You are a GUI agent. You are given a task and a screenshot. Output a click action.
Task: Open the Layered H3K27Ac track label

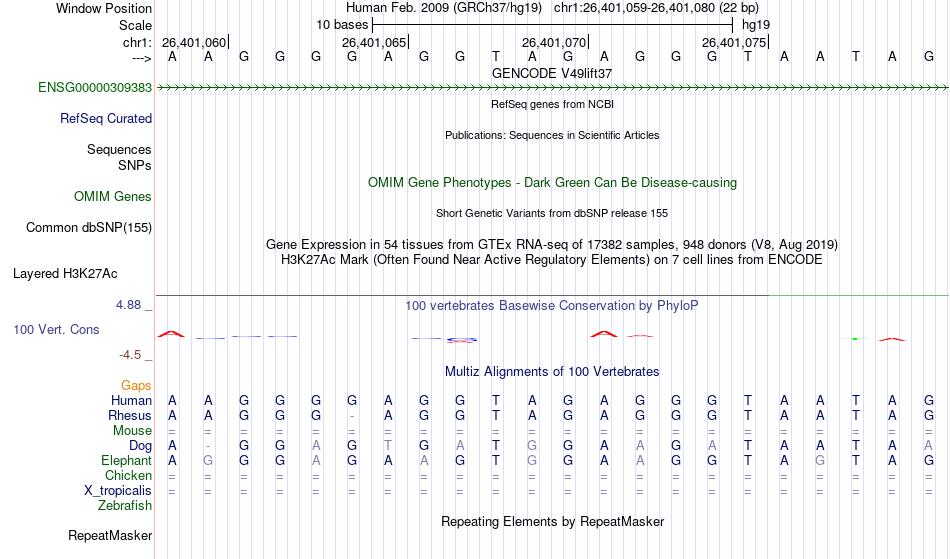(x=65, y=274)
